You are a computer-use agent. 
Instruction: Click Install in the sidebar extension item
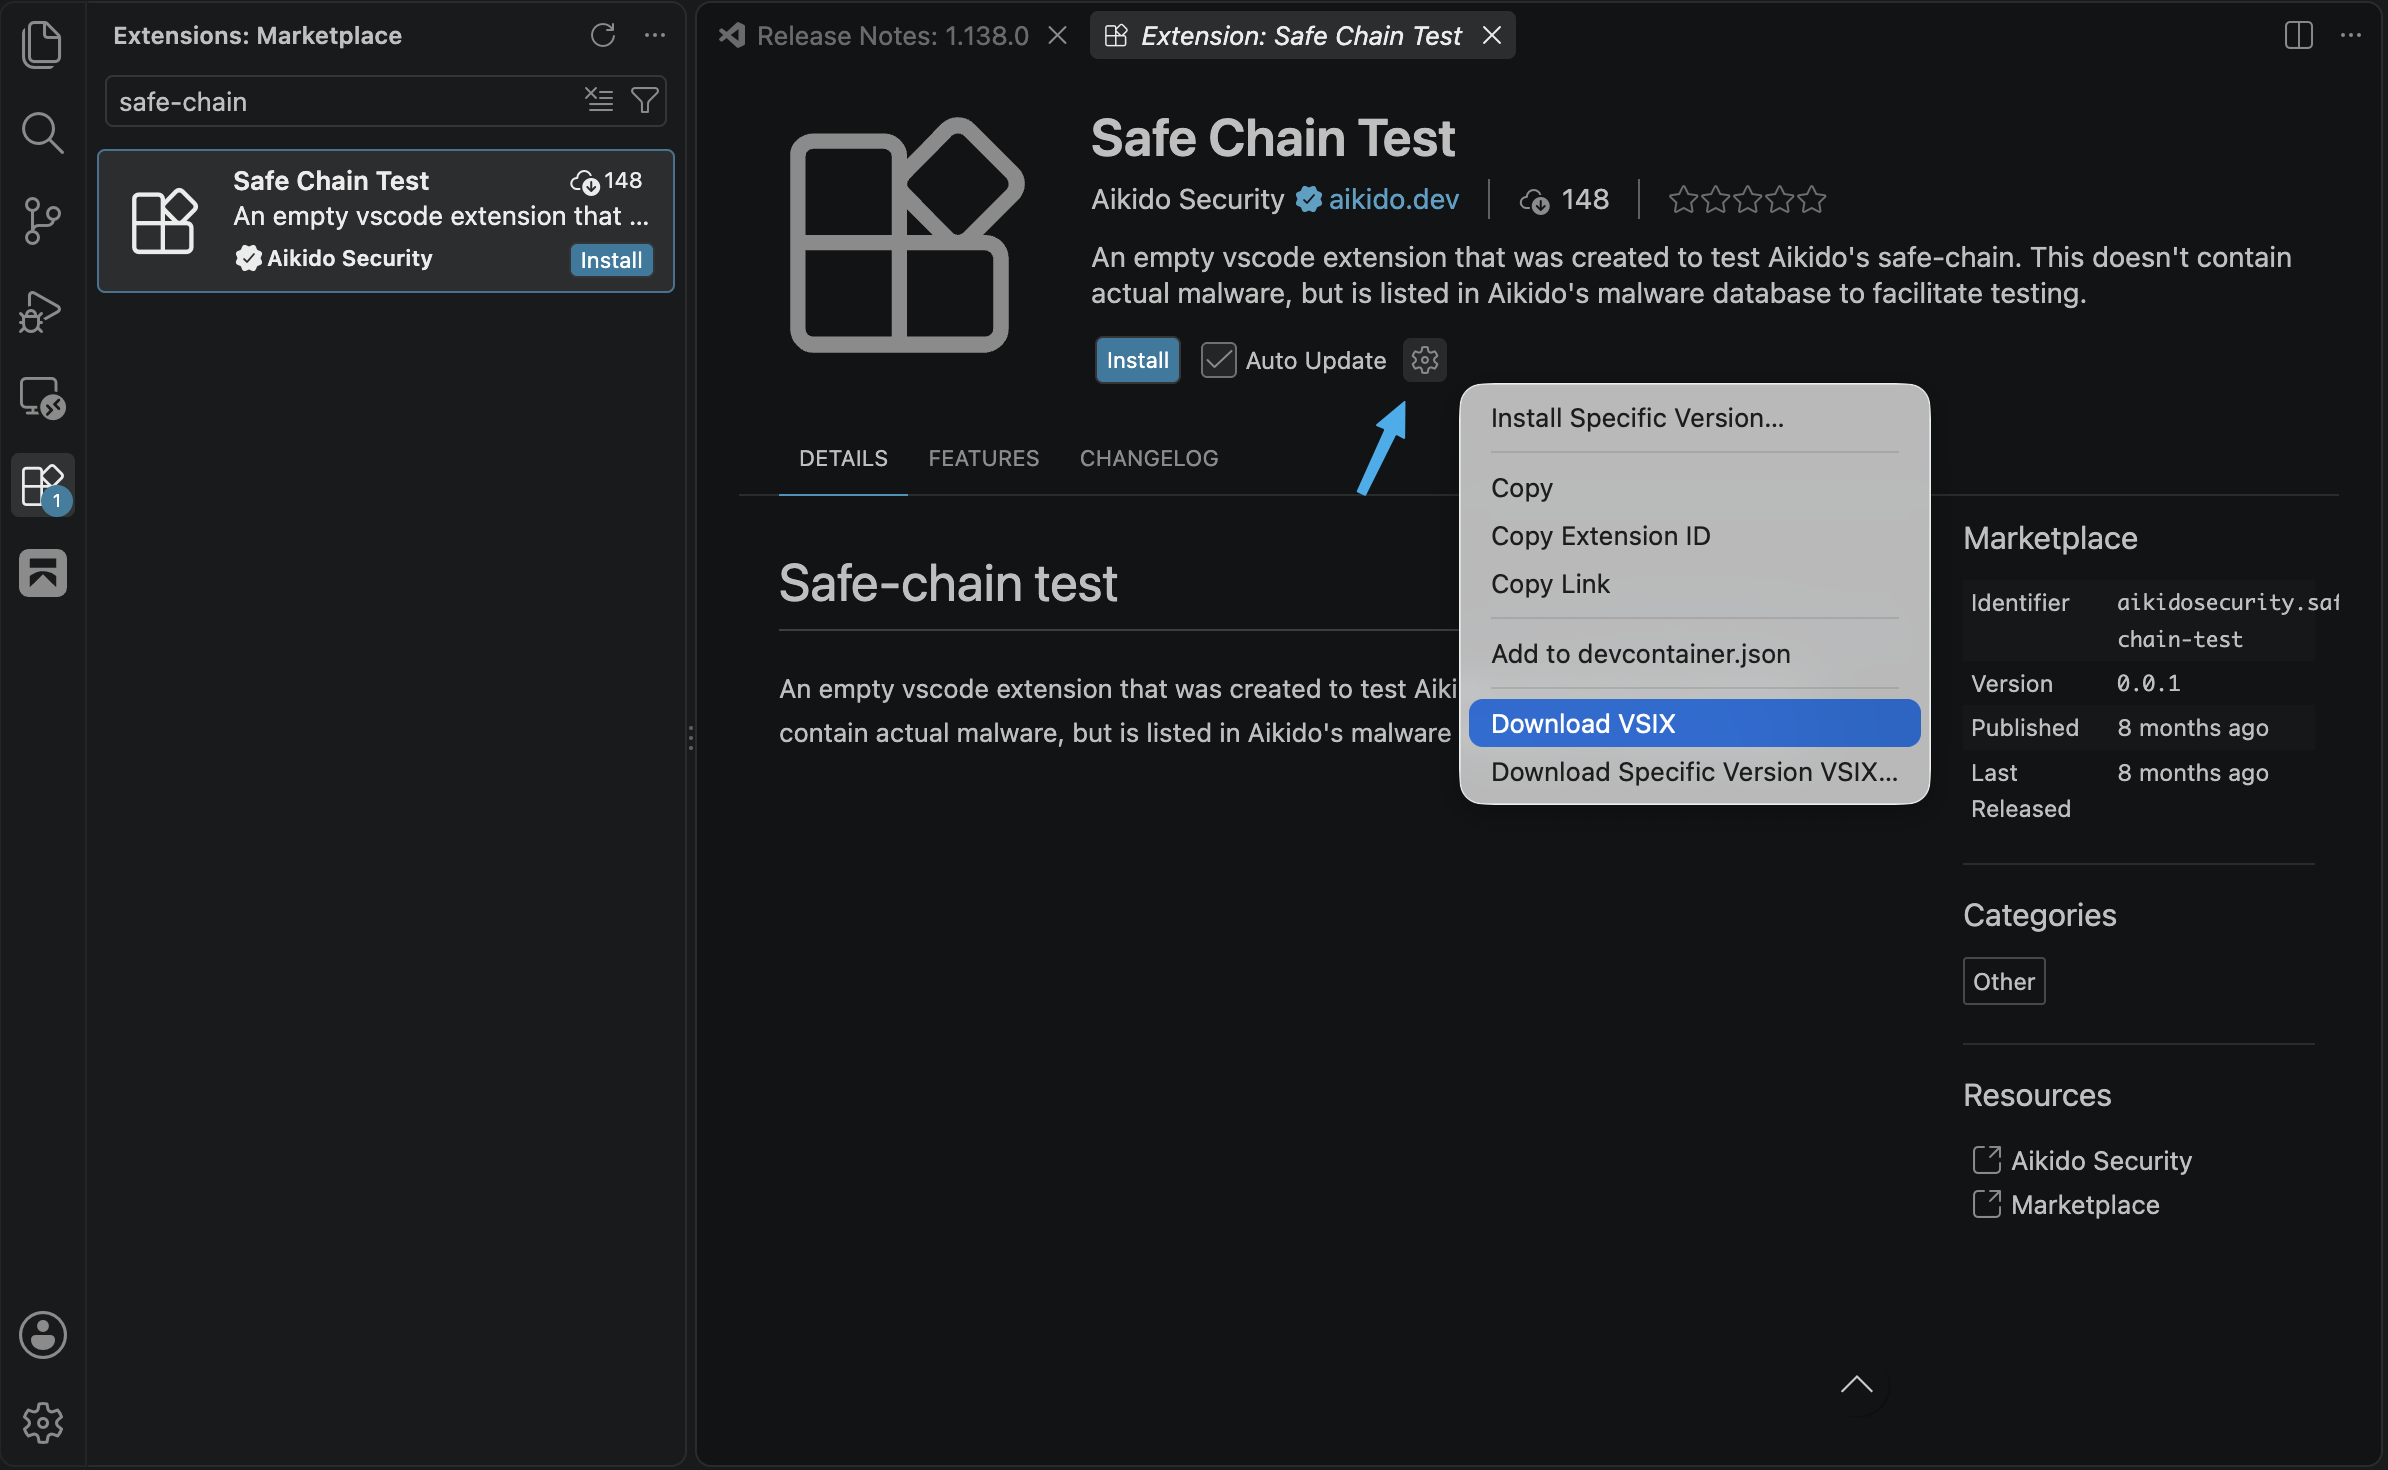[611, 260]
